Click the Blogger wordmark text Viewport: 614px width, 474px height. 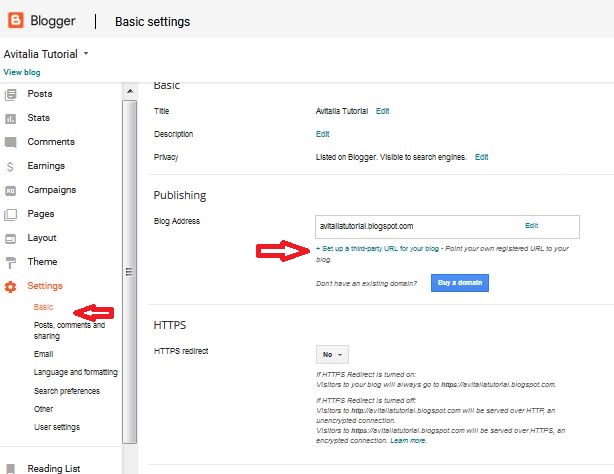(x=53, y=21)
